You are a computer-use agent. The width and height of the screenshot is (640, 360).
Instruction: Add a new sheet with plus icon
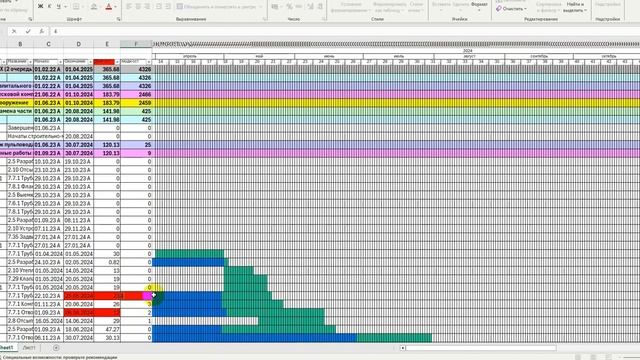coord(56,348)
